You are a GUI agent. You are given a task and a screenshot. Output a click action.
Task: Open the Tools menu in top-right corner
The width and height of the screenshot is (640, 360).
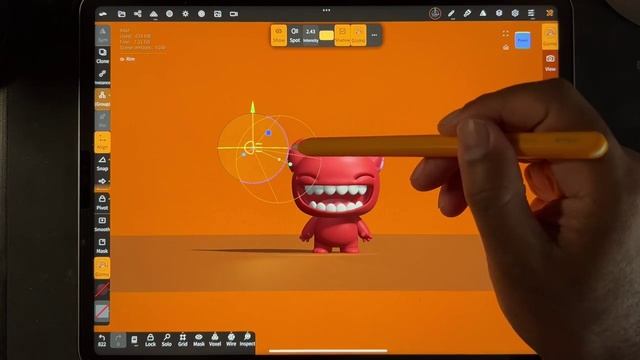coord(550,13)
